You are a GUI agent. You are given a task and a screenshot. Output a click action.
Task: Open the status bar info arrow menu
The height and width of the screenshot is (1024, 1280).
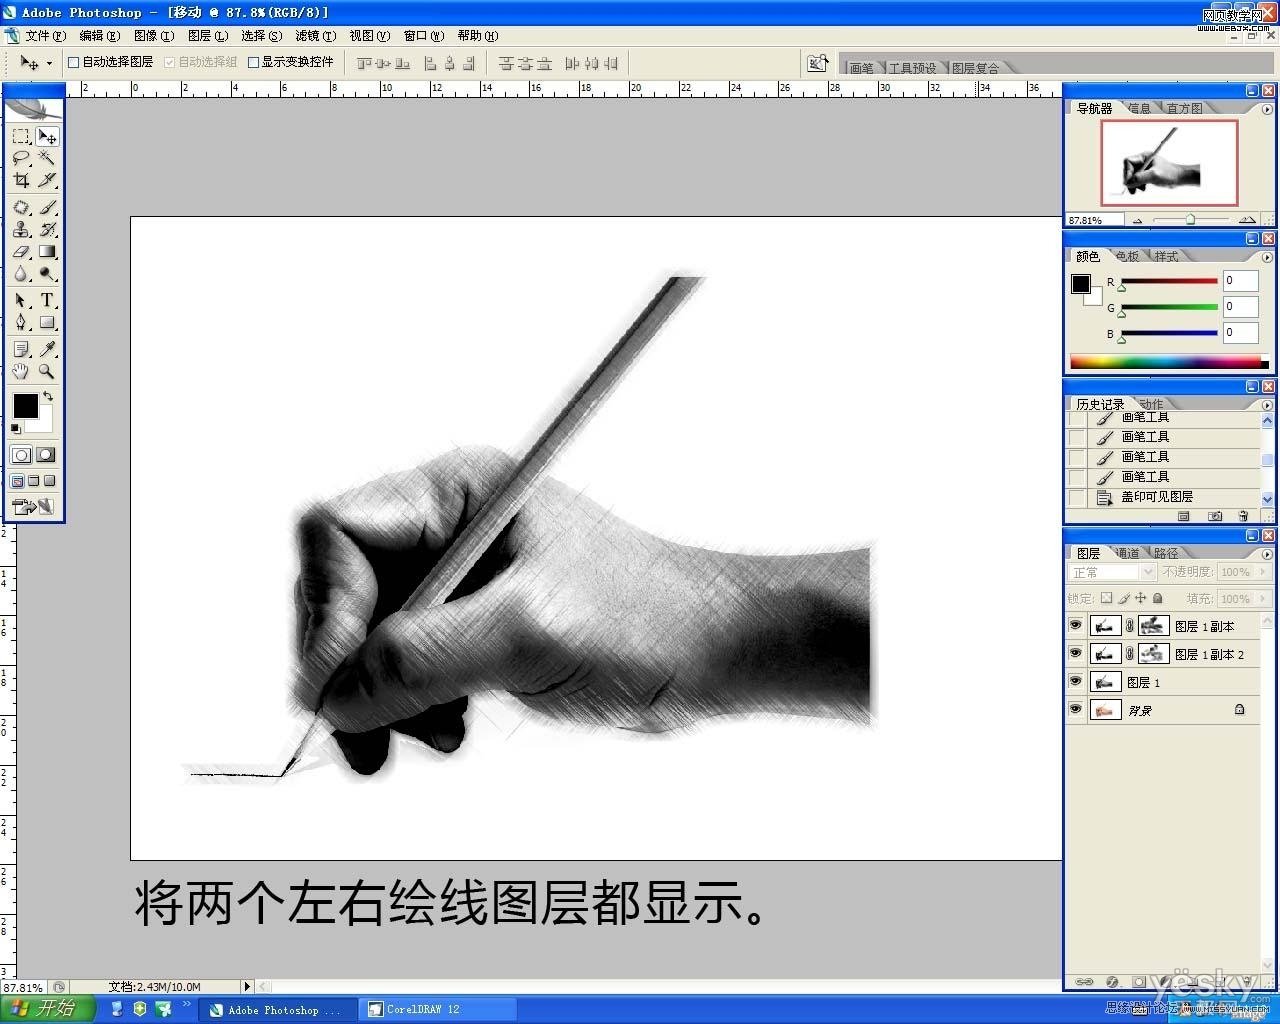247,987
